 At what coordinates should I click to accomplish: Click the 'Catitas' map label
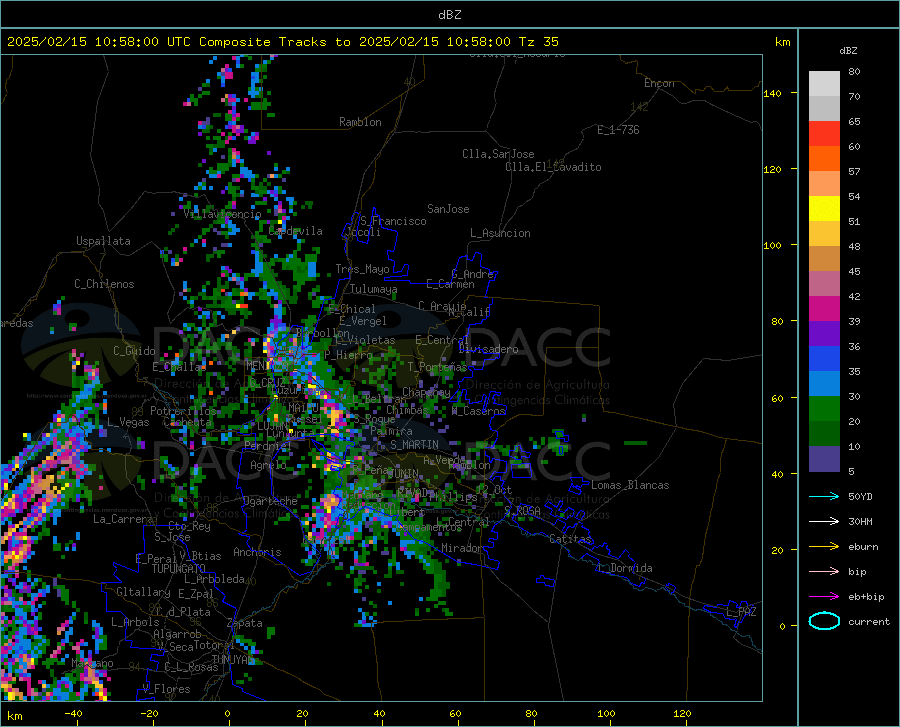click(570, 539)
